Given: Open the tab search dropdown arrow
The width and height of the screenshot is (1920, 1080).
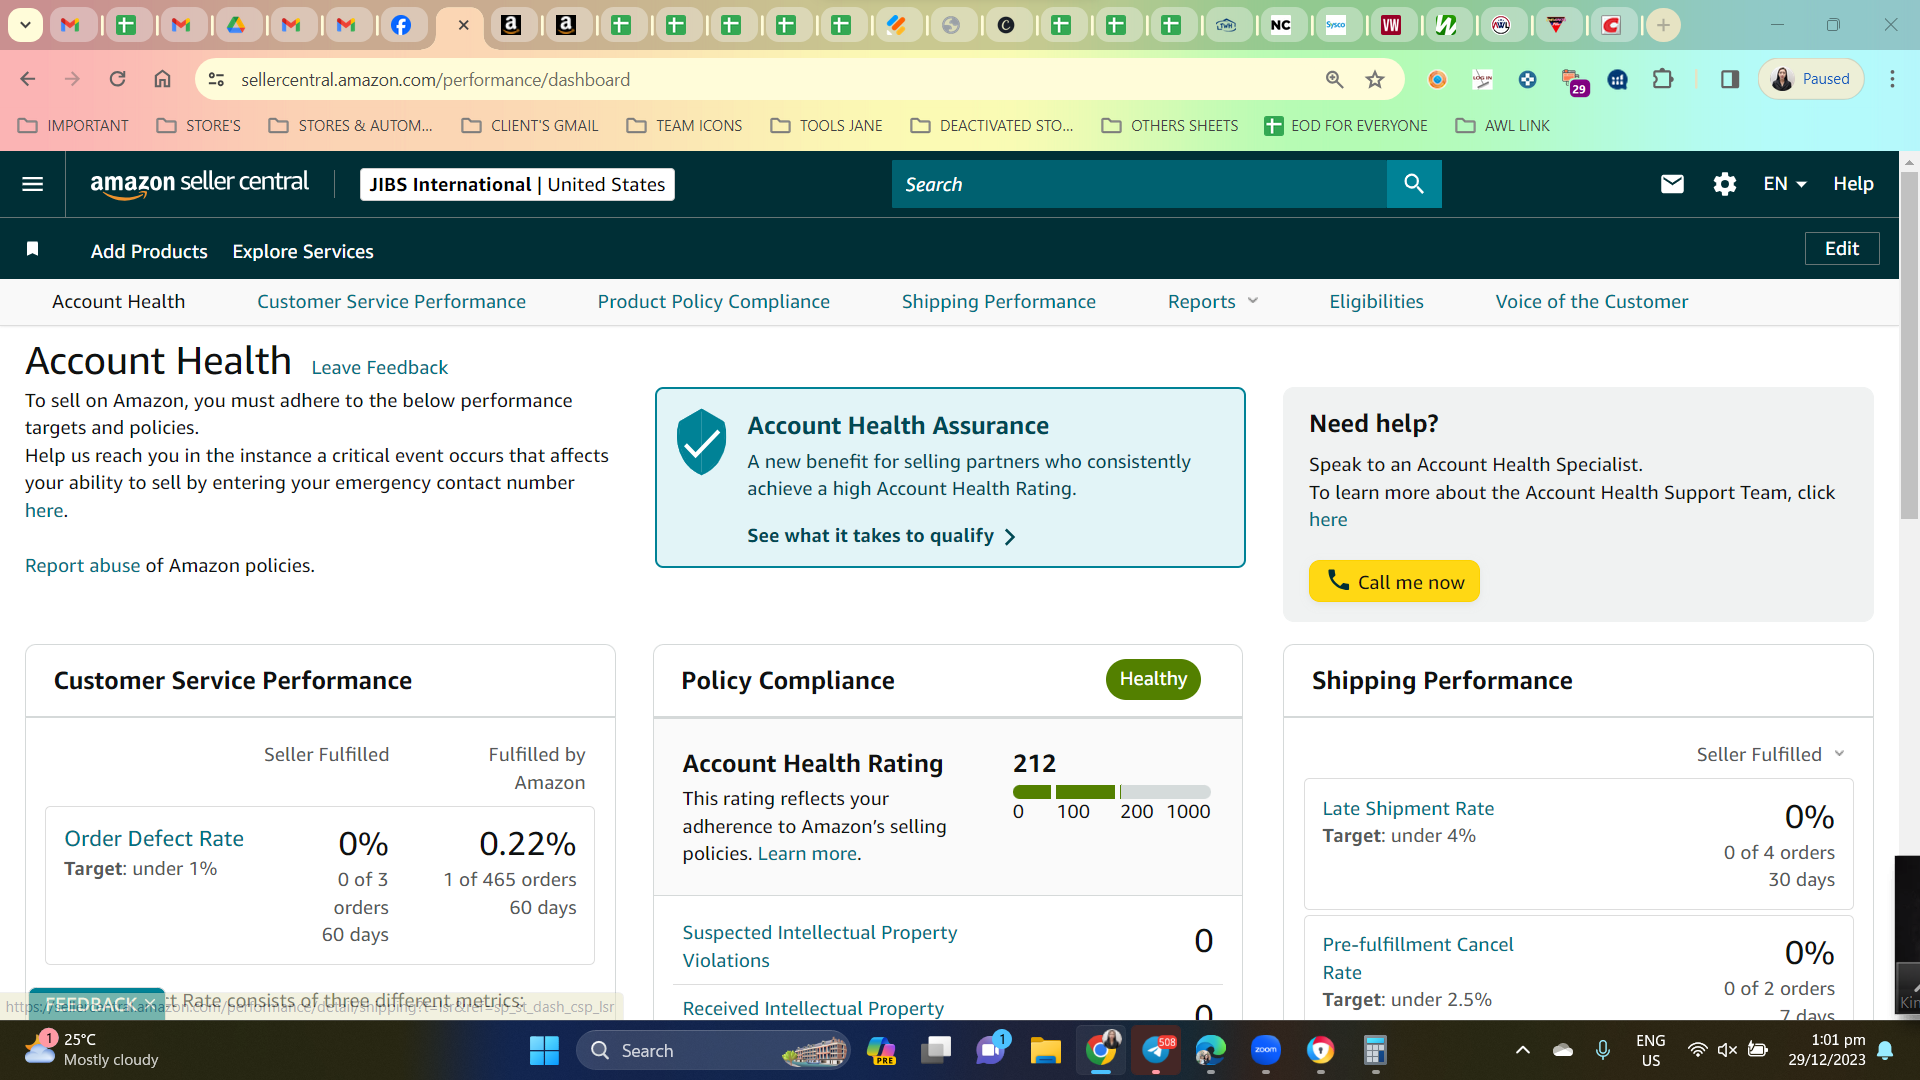Looking at the screenshot, I should click(25, 25).
